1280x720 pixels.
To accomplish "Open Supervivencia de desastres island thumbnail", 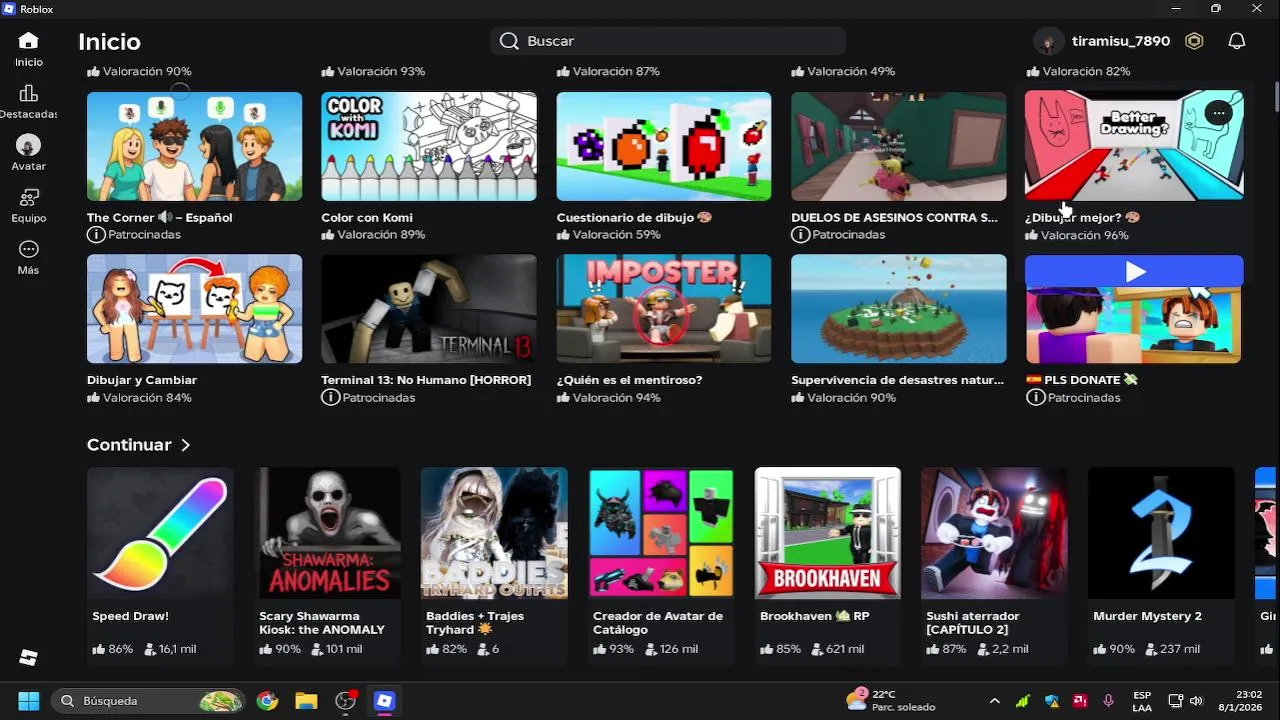I will [x=899, y=309].
